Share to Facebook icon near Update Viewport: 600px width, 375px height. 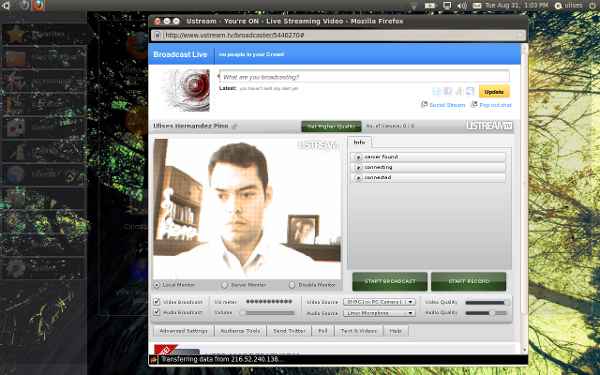click(448, 91)
